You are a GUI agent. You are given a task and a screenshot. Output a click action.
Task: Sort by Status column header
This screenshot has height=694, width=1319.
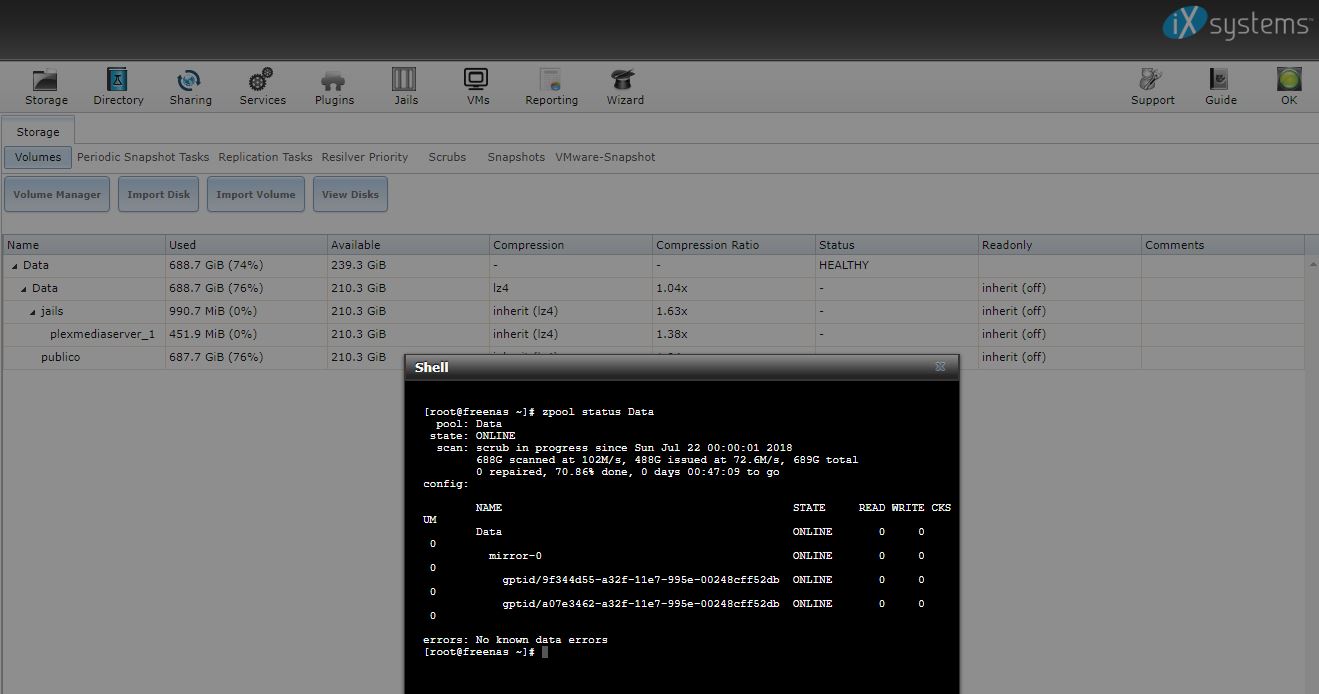(x=897, y=245)
